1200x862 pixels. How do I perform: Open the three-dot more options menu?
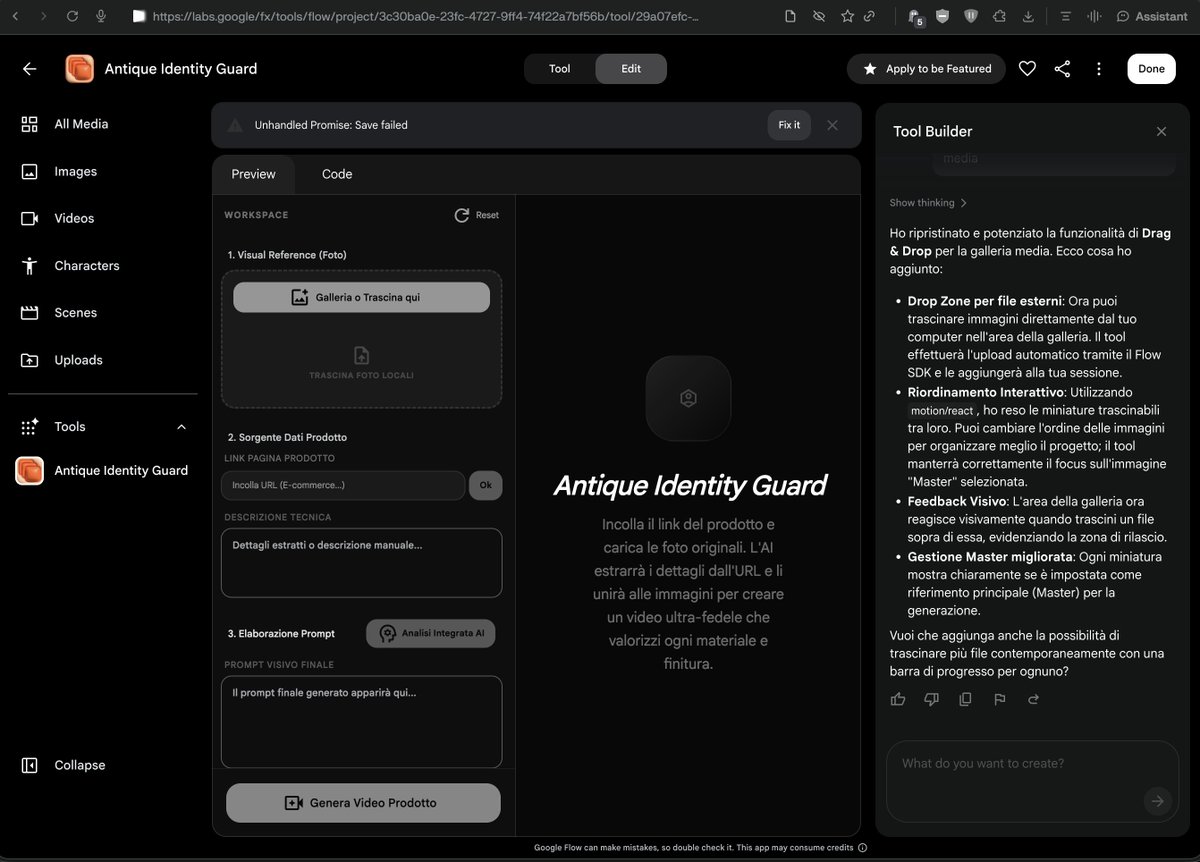(x=1098, y=69)
